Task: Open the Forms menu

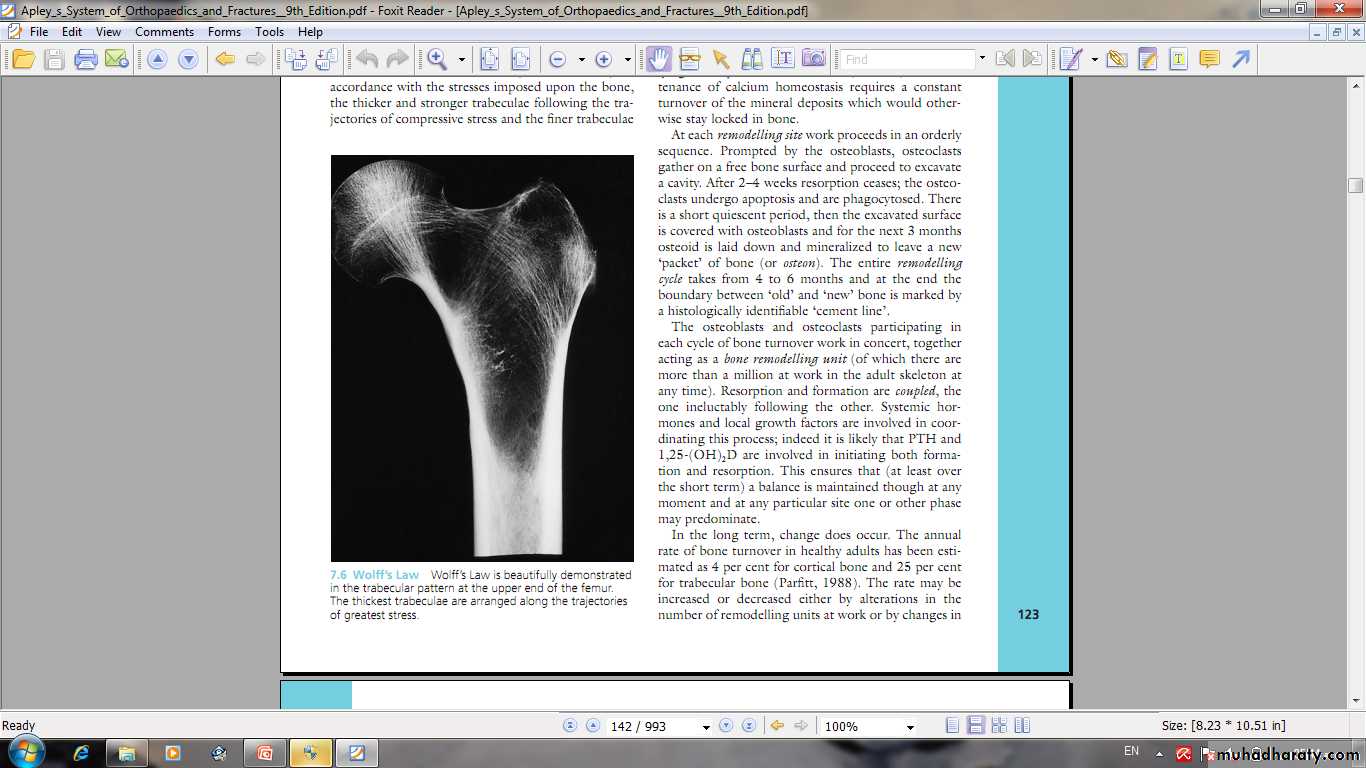Action: 224,32
